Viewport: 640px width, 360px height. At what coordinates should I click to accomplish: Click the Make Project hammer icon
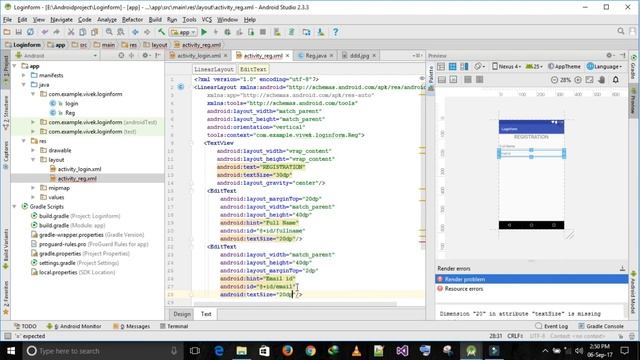point(162,32)
